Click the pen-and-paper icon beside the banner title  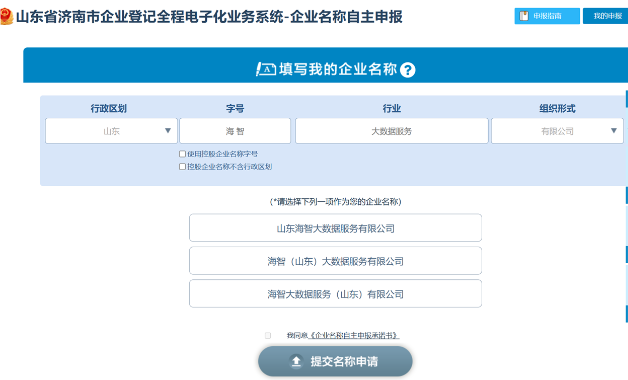click(x=266, y=69)
